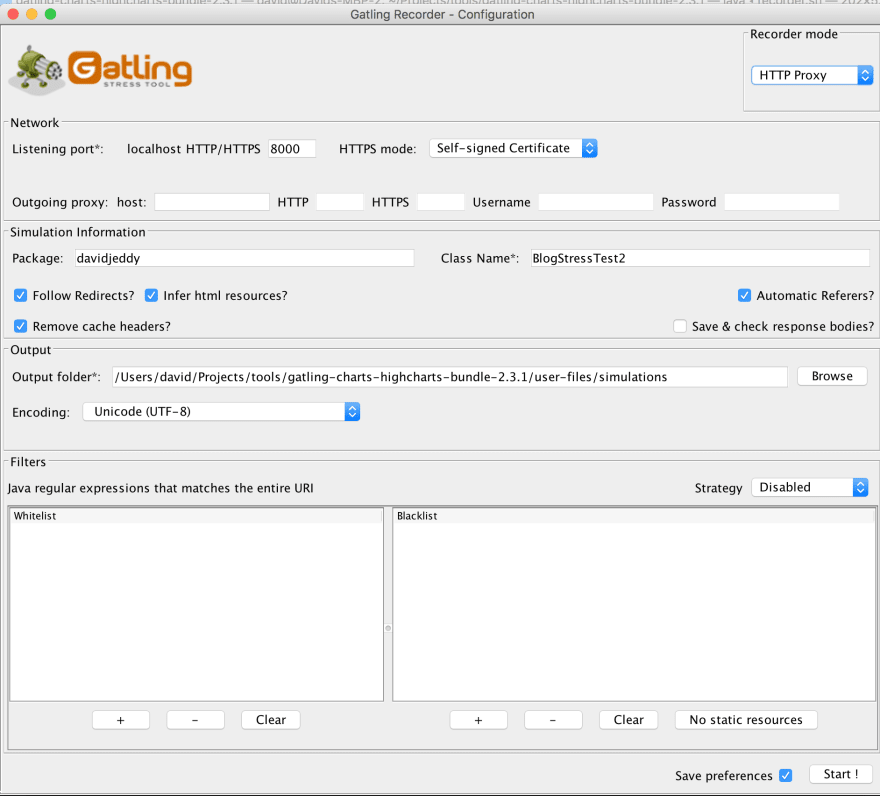Open the Recorder mode HTTP Proxy dropdown
Viewport: 880px width, 796px height.
tap(812, 75)
